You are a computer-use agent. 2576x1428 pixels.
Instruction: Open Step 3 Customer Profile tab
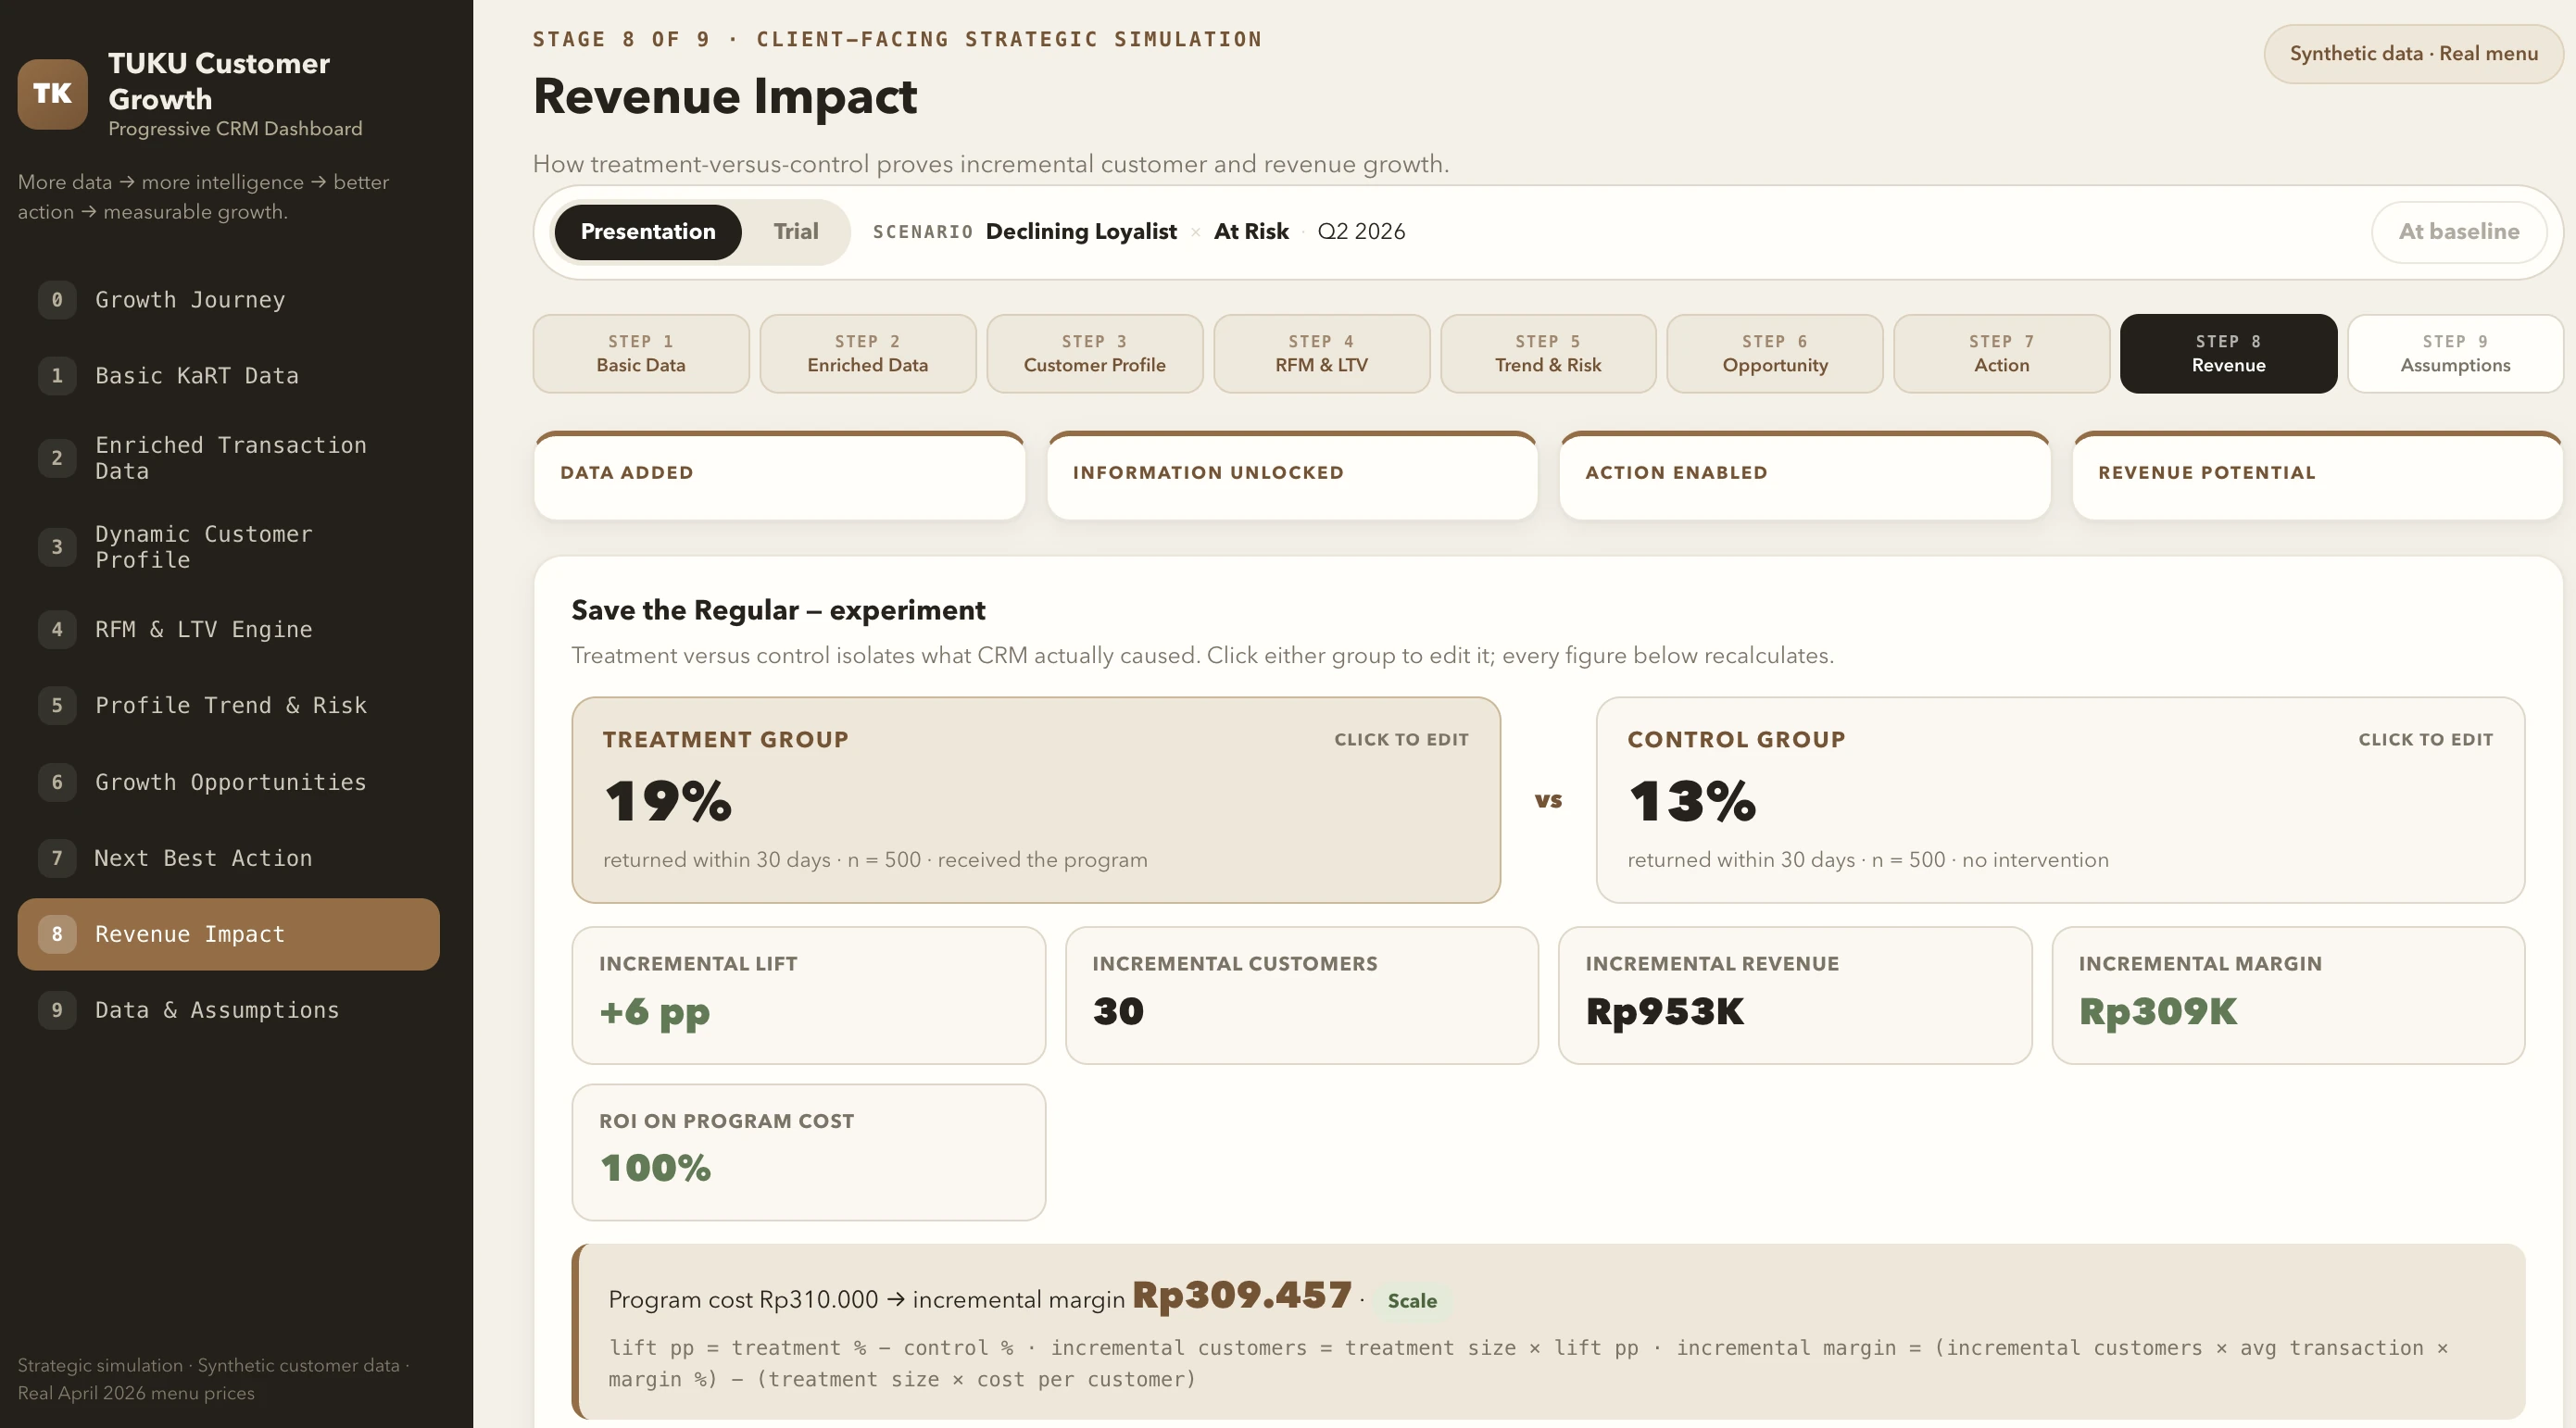pos(1095,354)
